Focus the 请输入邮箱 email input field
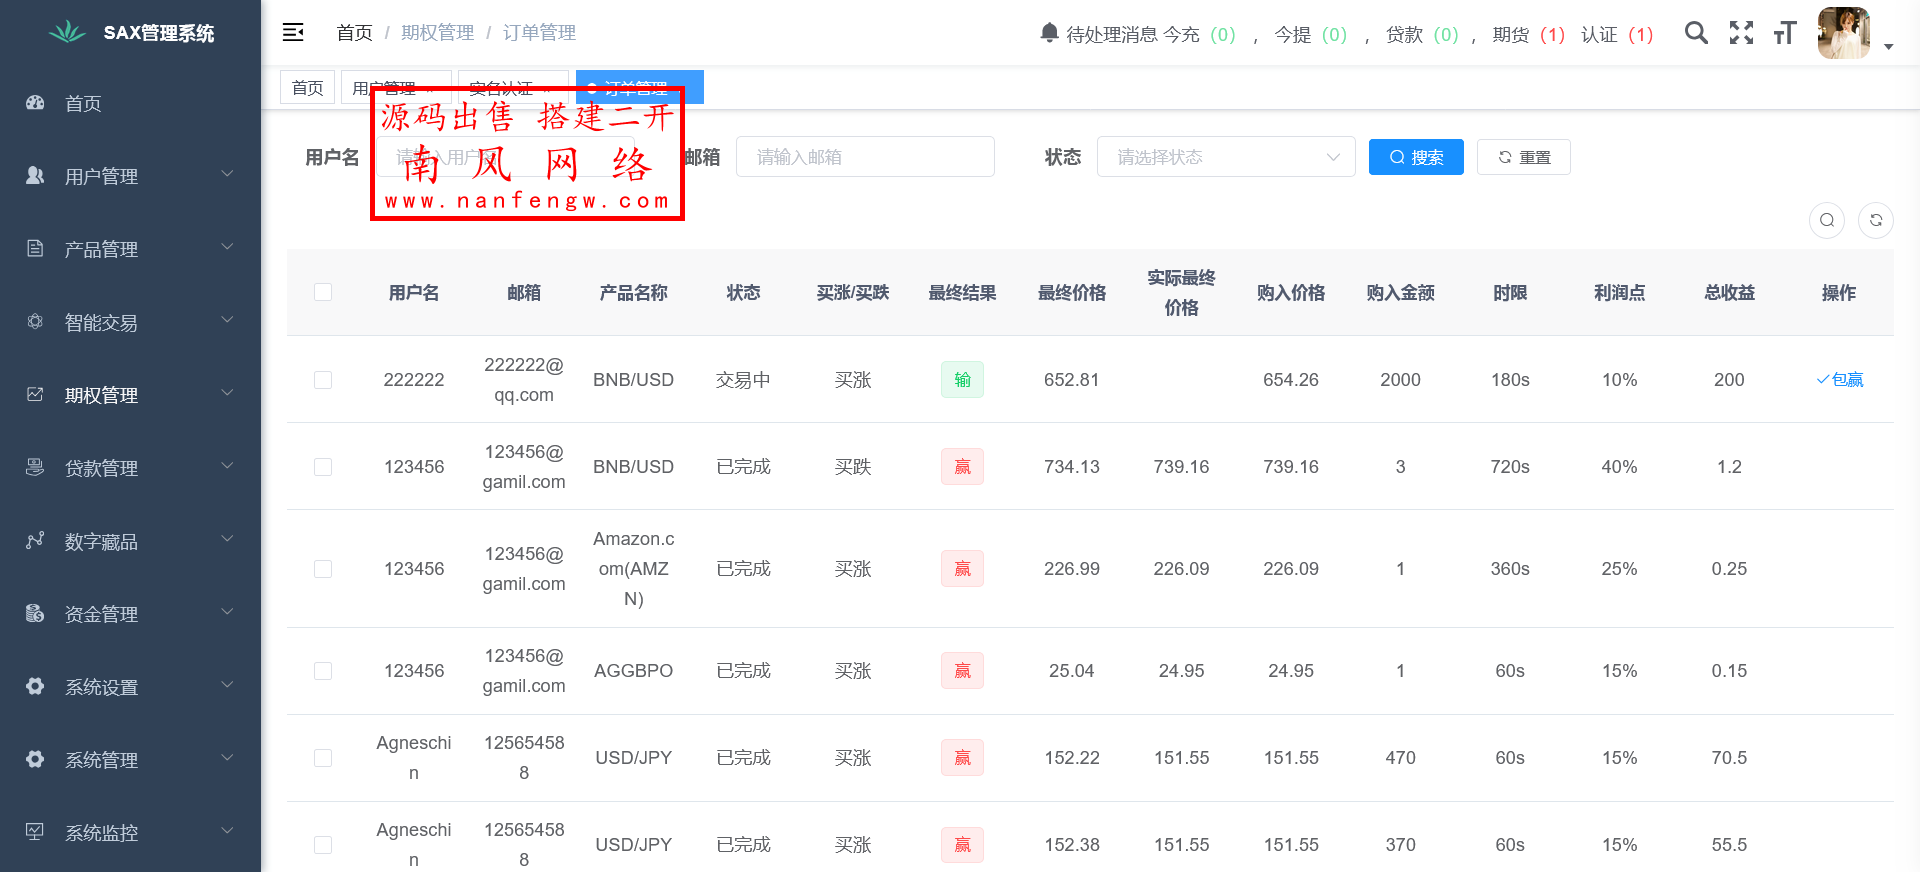 tap(865, 157)
